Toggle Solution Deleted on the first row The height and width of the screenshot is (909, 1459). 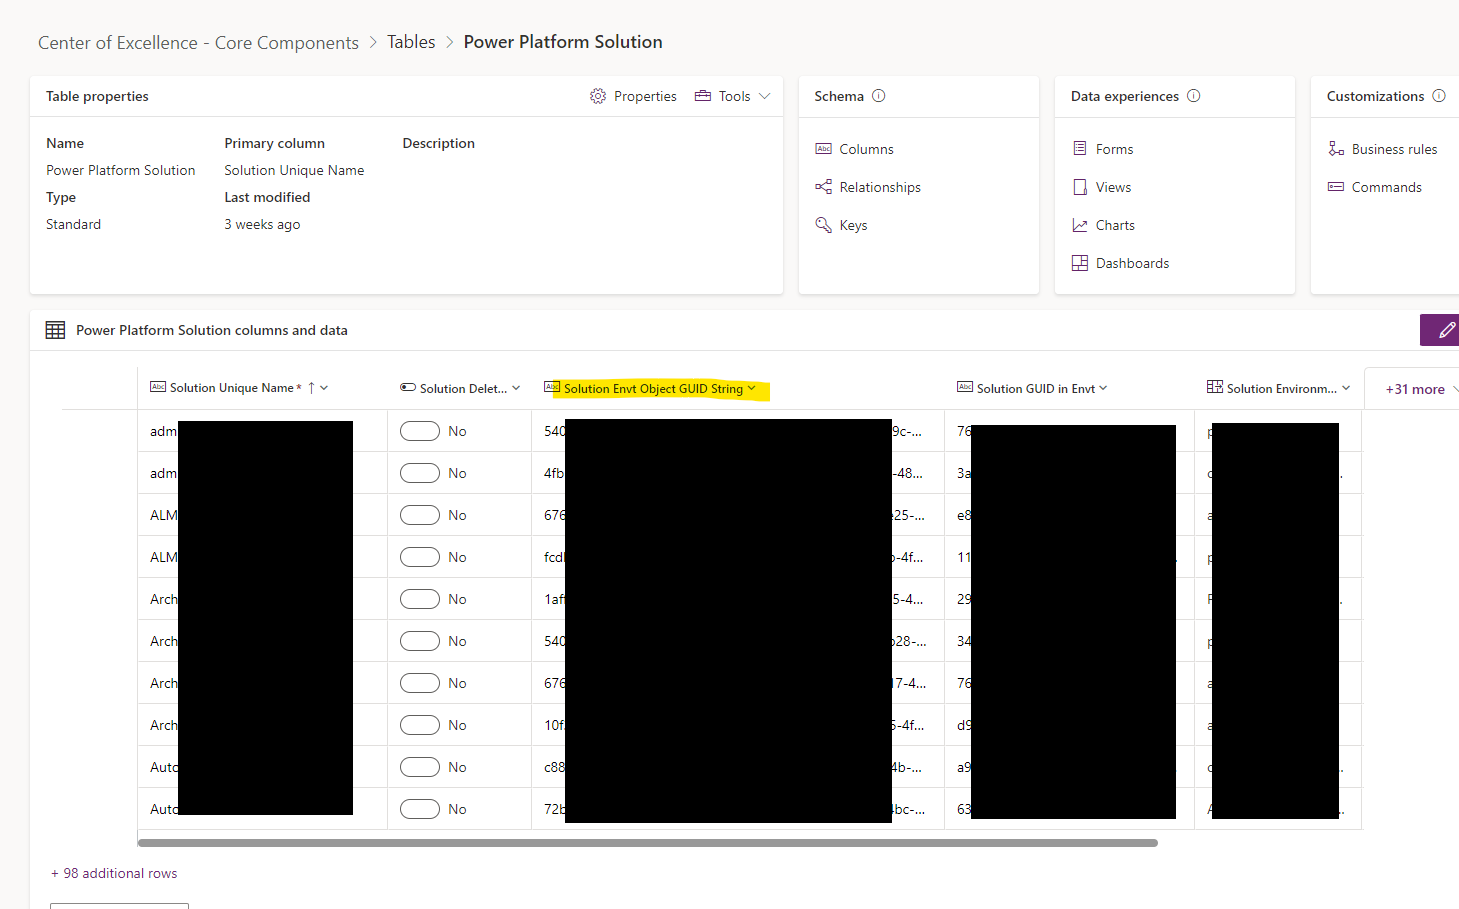(420, 430)
